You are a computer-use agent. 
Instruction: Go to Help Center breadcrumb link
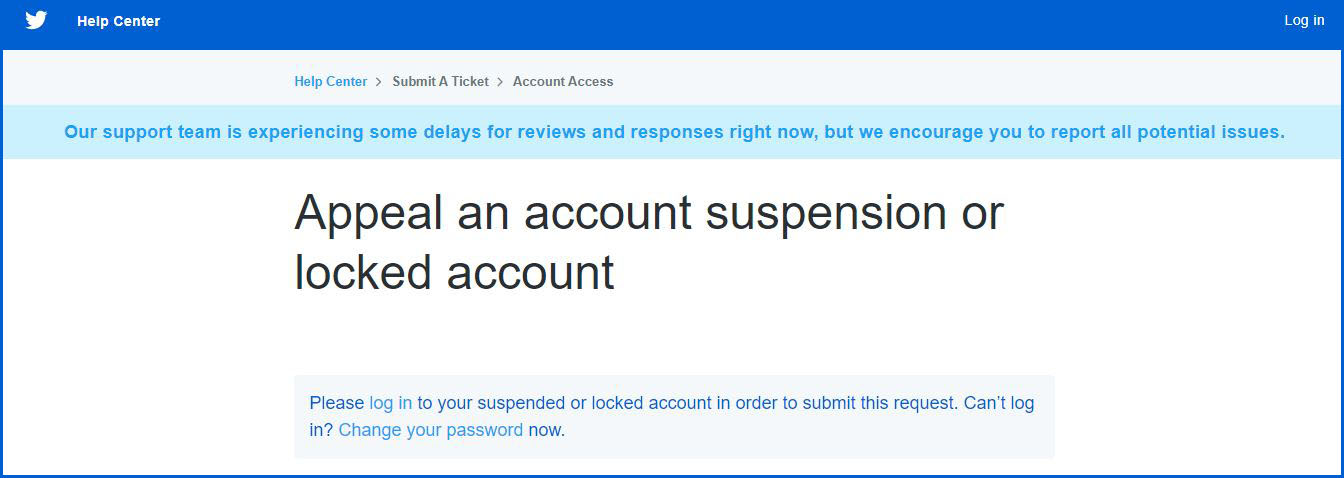[x=330, y=82]
